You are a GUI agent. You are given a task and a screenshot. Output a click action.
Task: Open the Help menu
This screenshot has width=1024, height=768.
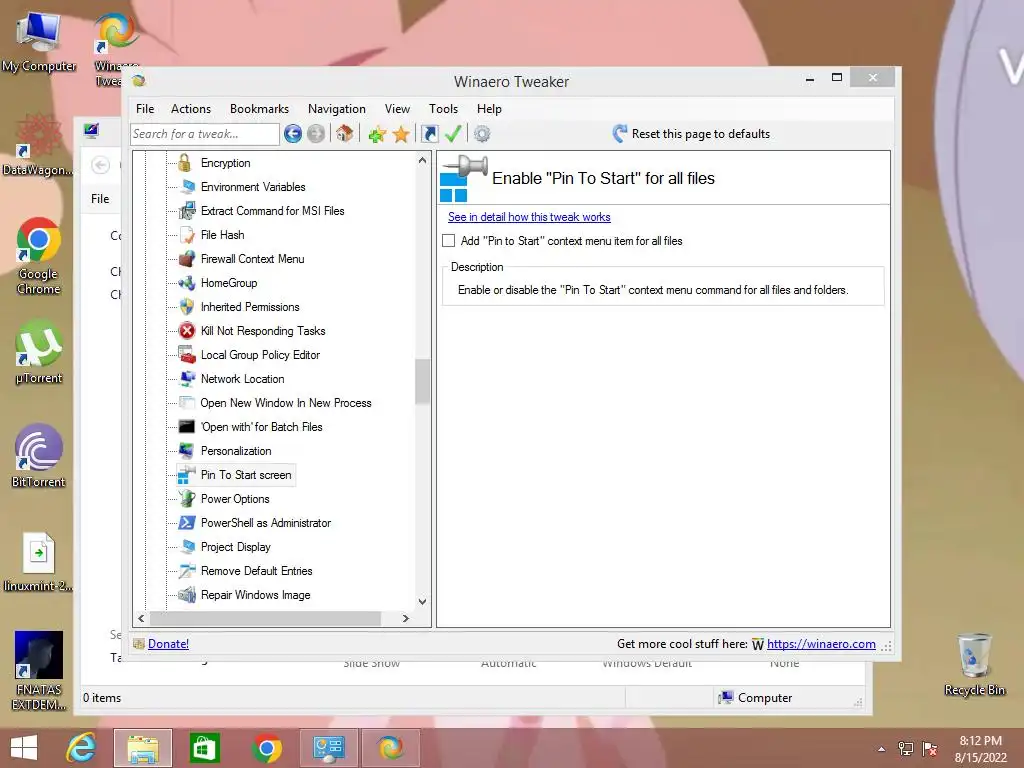coord(488,109)
